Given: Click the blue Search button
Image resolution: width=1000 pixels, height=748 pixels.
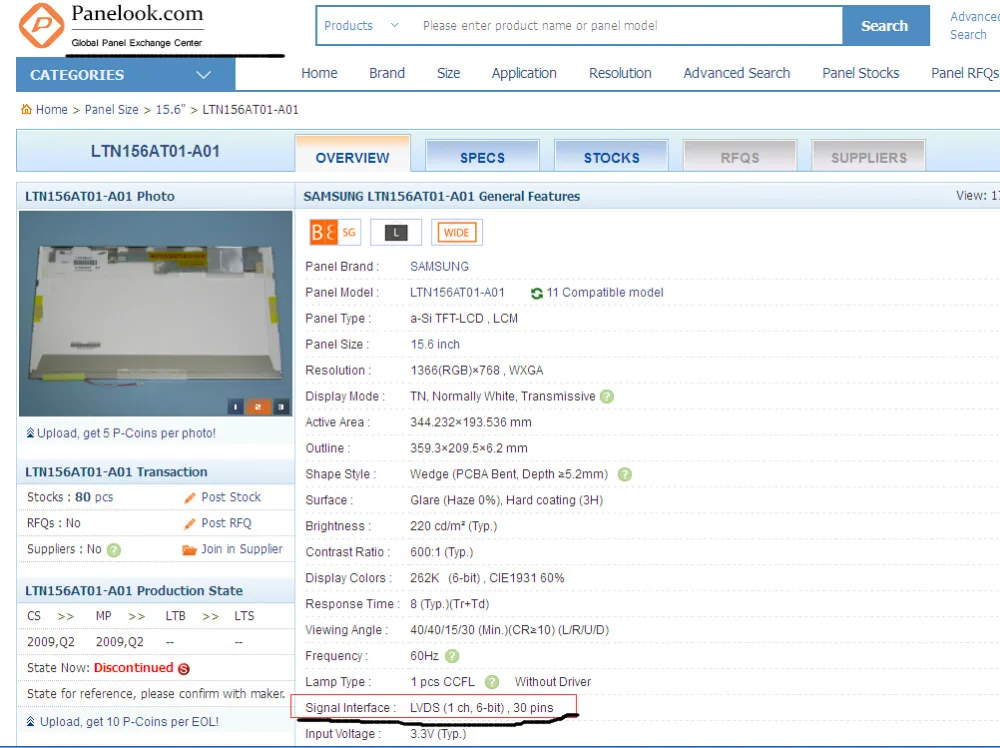Looking at the screenshot, I should (885, 26).
